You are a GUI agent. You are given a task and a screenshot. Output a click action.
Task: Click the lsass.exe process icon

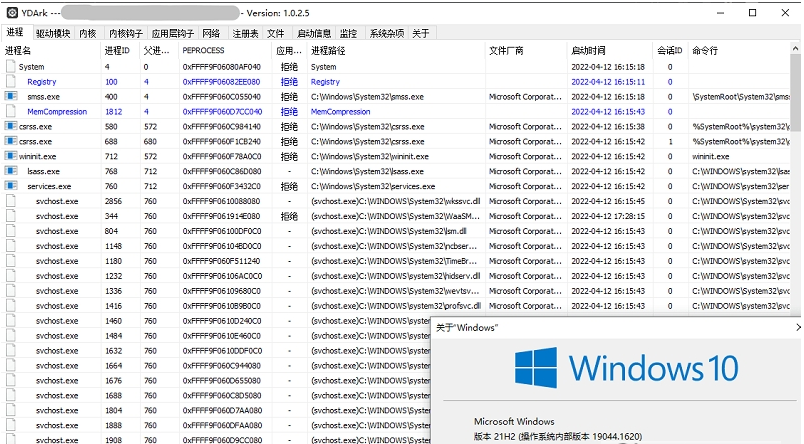click(11, 172)
